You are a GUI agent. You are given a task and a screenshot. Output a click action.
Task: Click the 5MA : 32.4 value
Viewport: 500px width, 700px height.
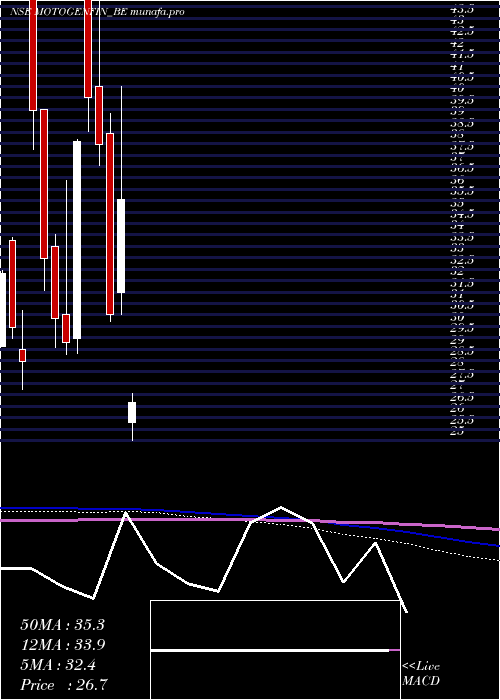pos(58,665)
